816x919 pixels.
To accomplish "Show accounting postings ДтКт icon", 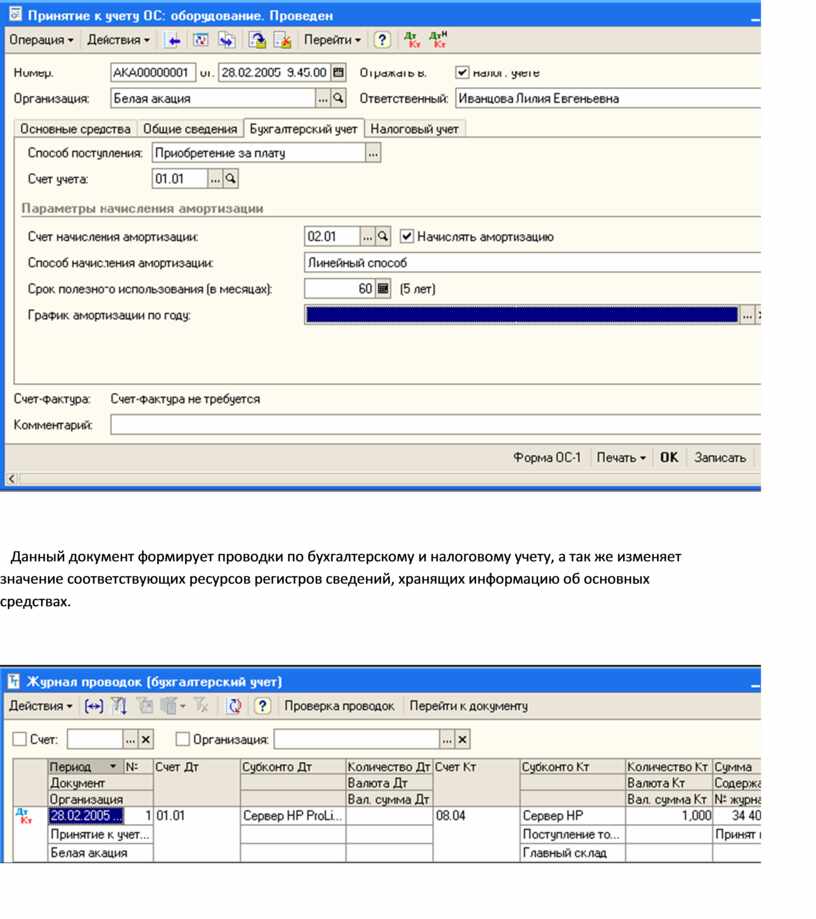I will (x=413, y=40).
